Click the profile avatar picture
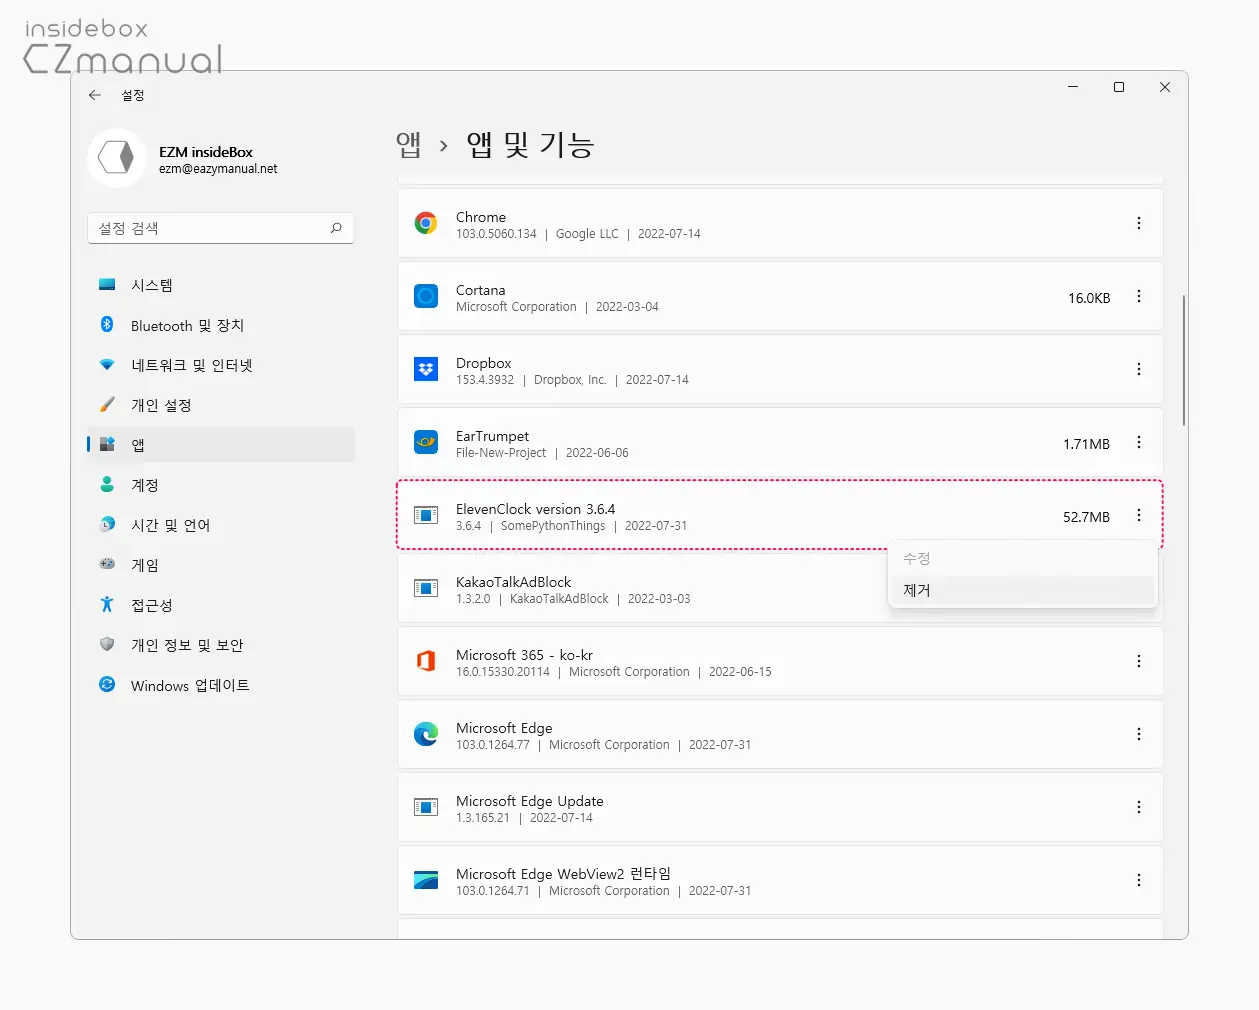 [117, 158]
